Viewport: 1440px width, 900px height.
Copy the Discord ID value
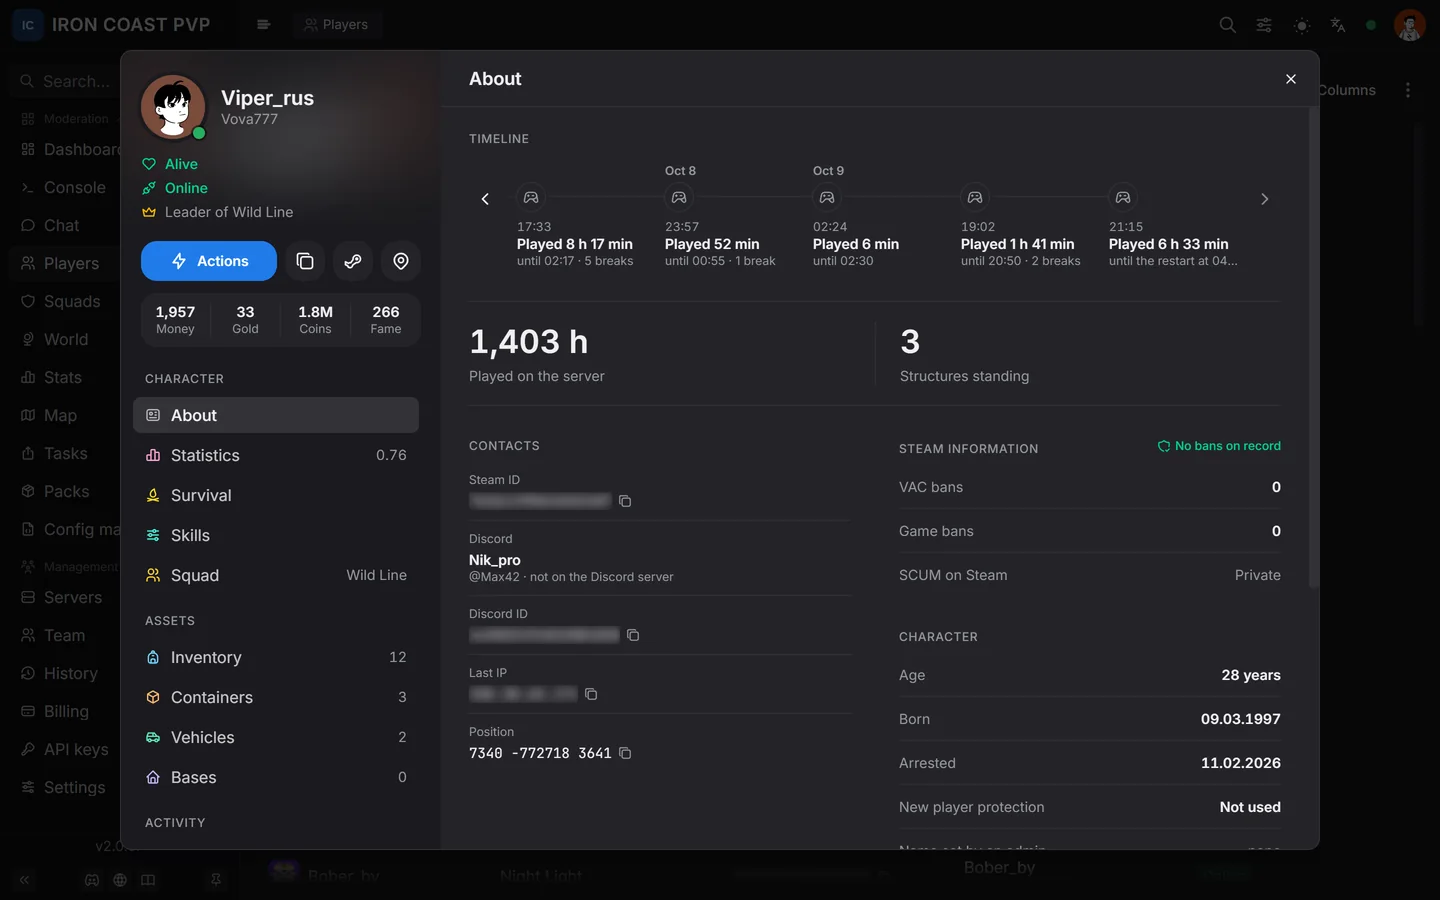(x=633, y=635)
